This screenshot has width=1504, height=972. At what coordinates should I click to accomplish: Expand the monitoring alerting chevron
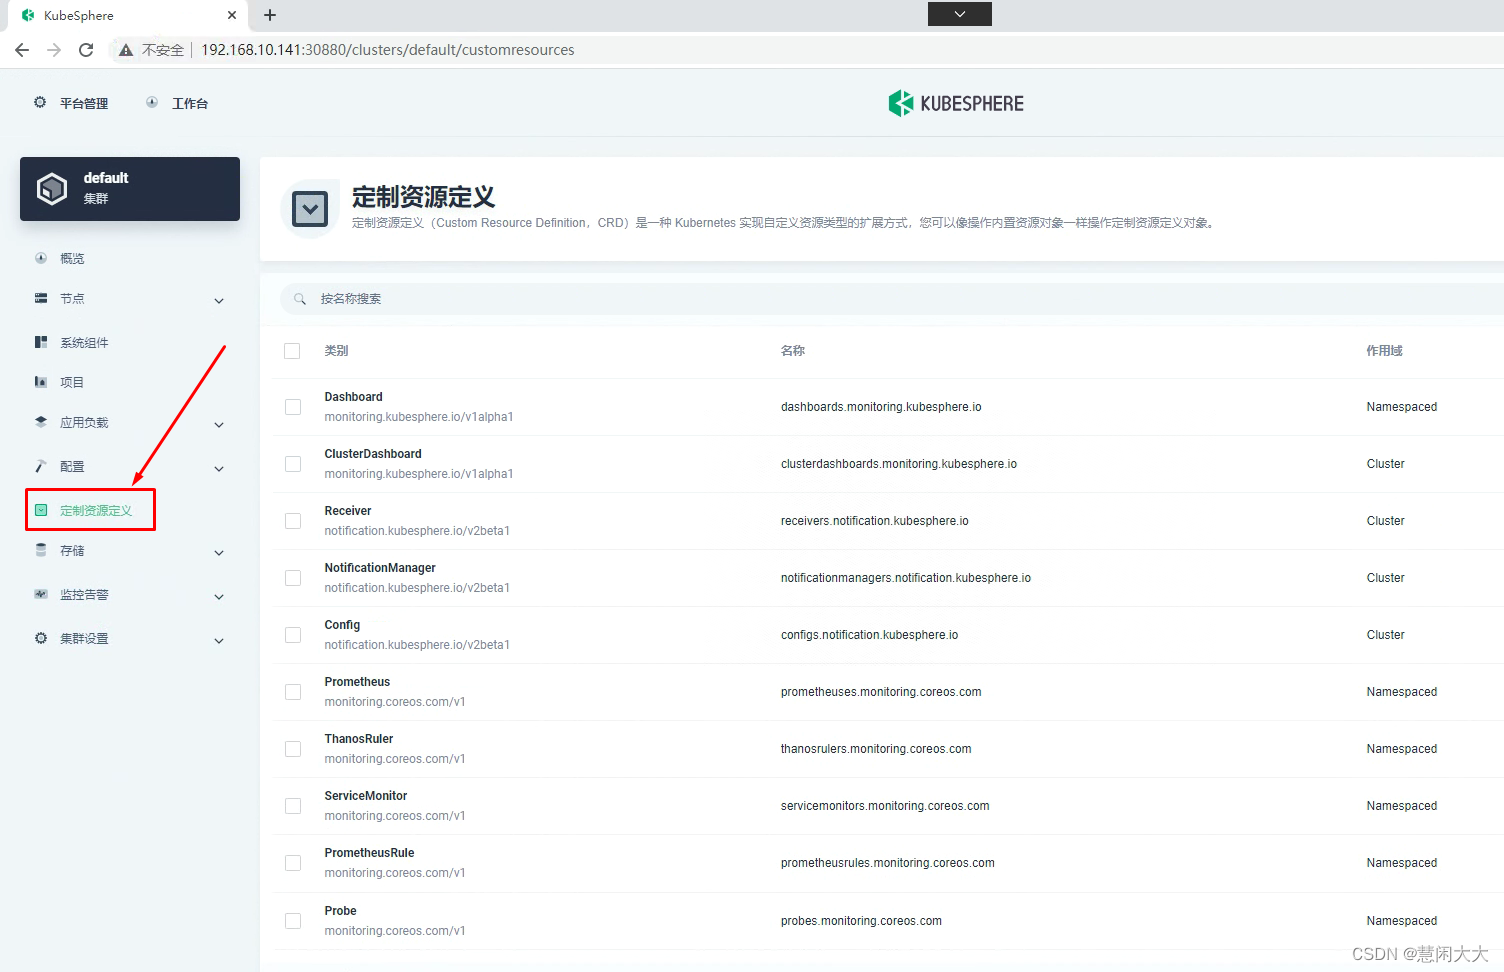219,596
